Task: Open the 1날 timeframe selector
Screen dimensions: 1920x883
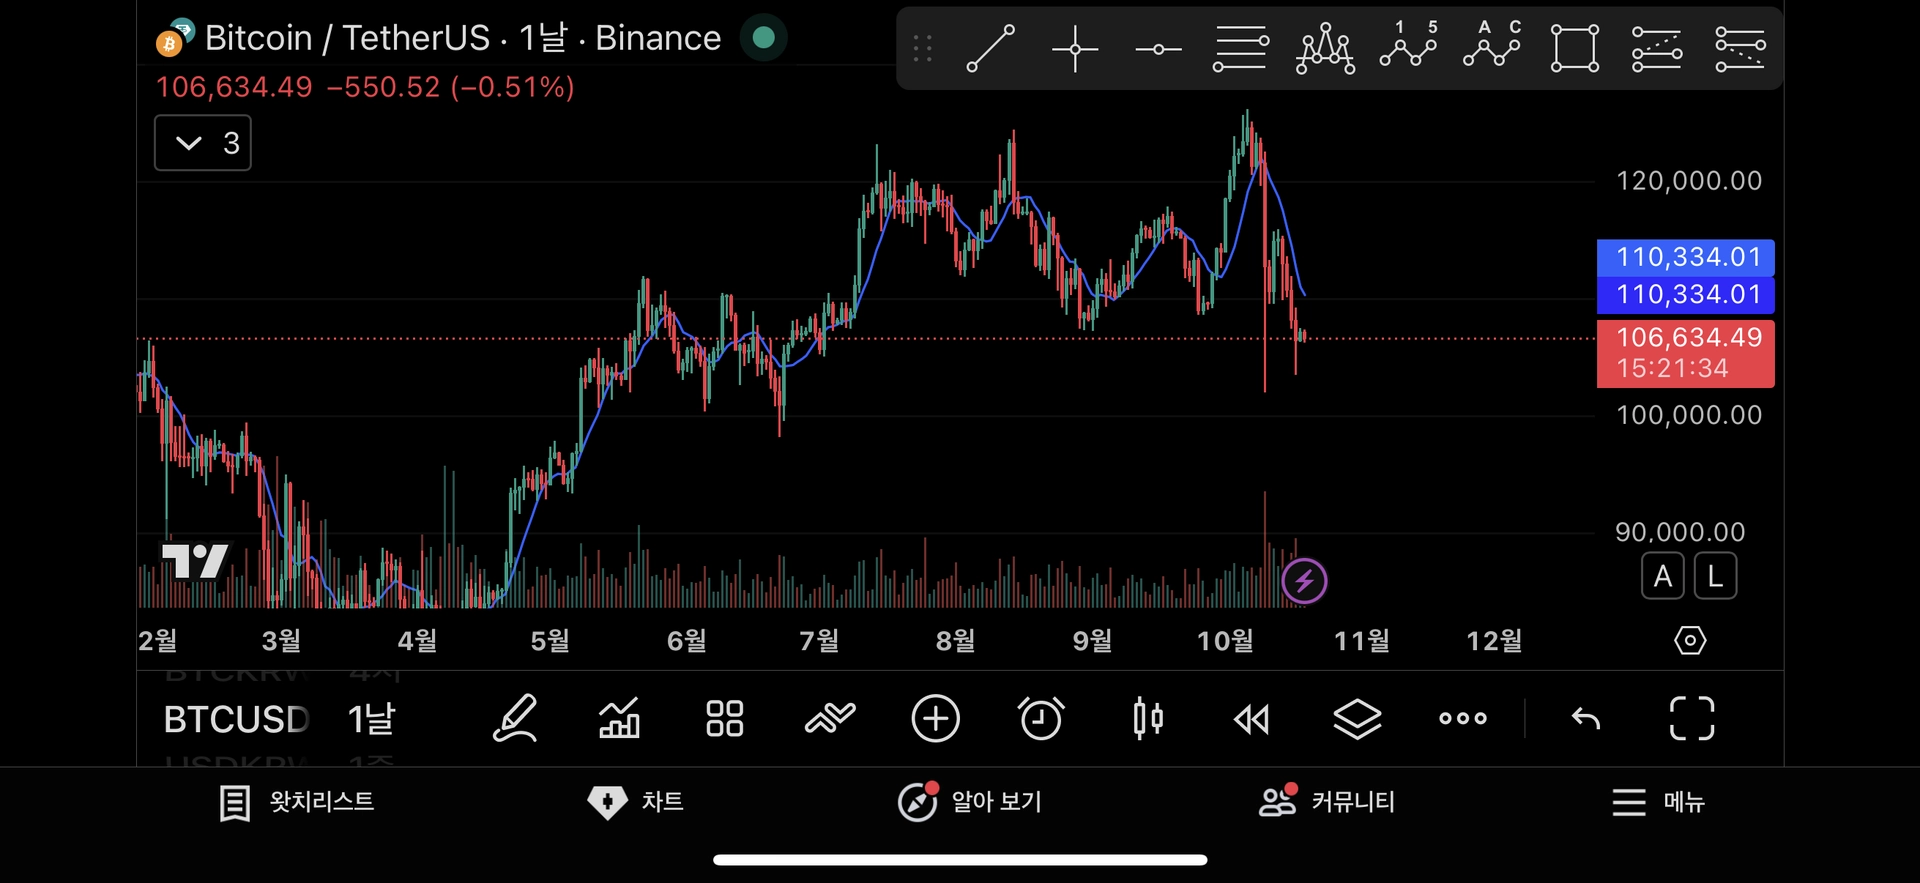Action: [371, 718]
